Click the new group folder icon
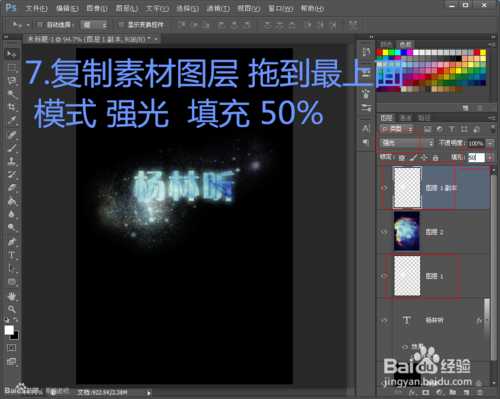The width and height of the screenshot is (500, 399). point(453,392)
